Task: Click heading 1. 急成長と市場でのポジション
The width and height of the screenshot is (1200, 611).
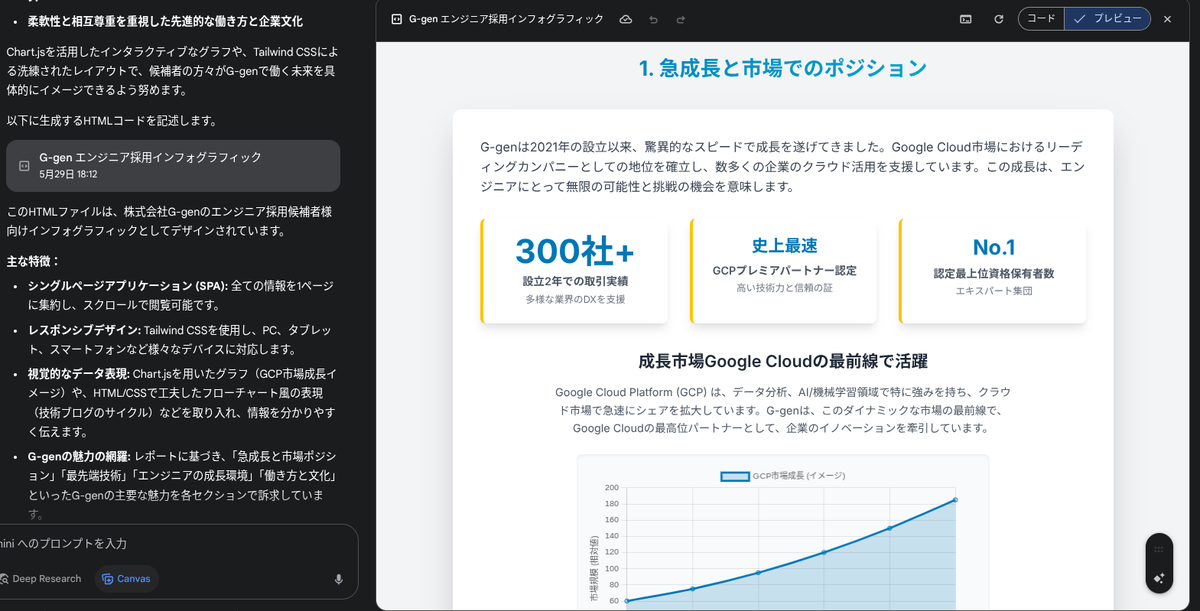Action: tap(783, 69)
